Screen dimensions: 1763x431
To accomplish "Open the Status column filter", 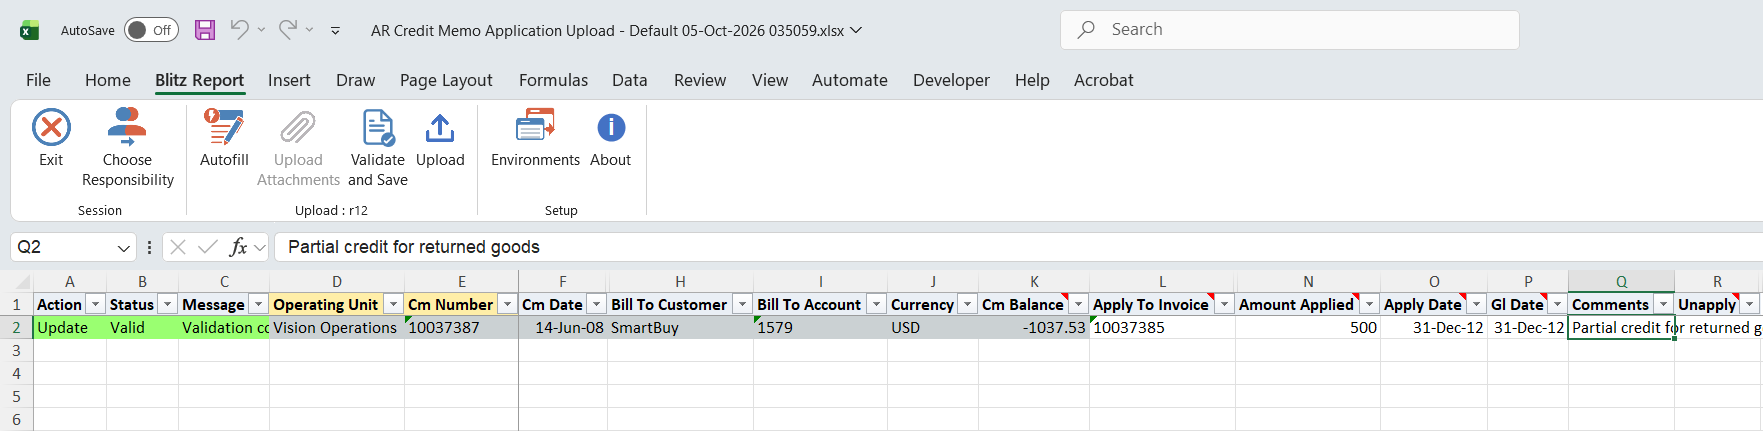I will [168, 304].
